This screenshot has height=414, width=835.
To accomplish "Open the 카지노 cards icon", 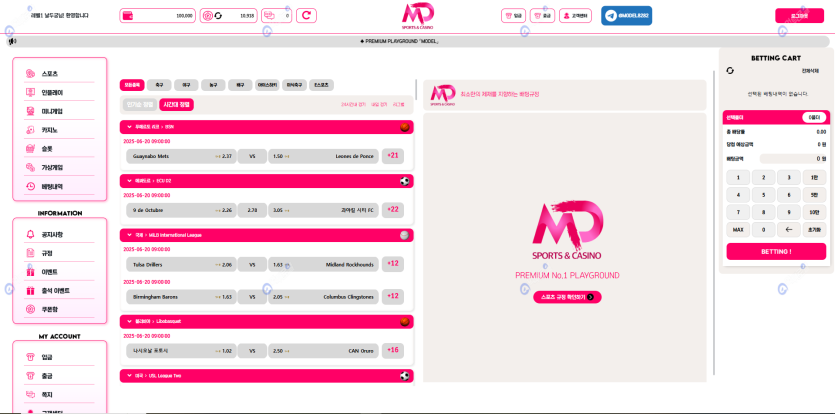I will [x=30, y=130].
